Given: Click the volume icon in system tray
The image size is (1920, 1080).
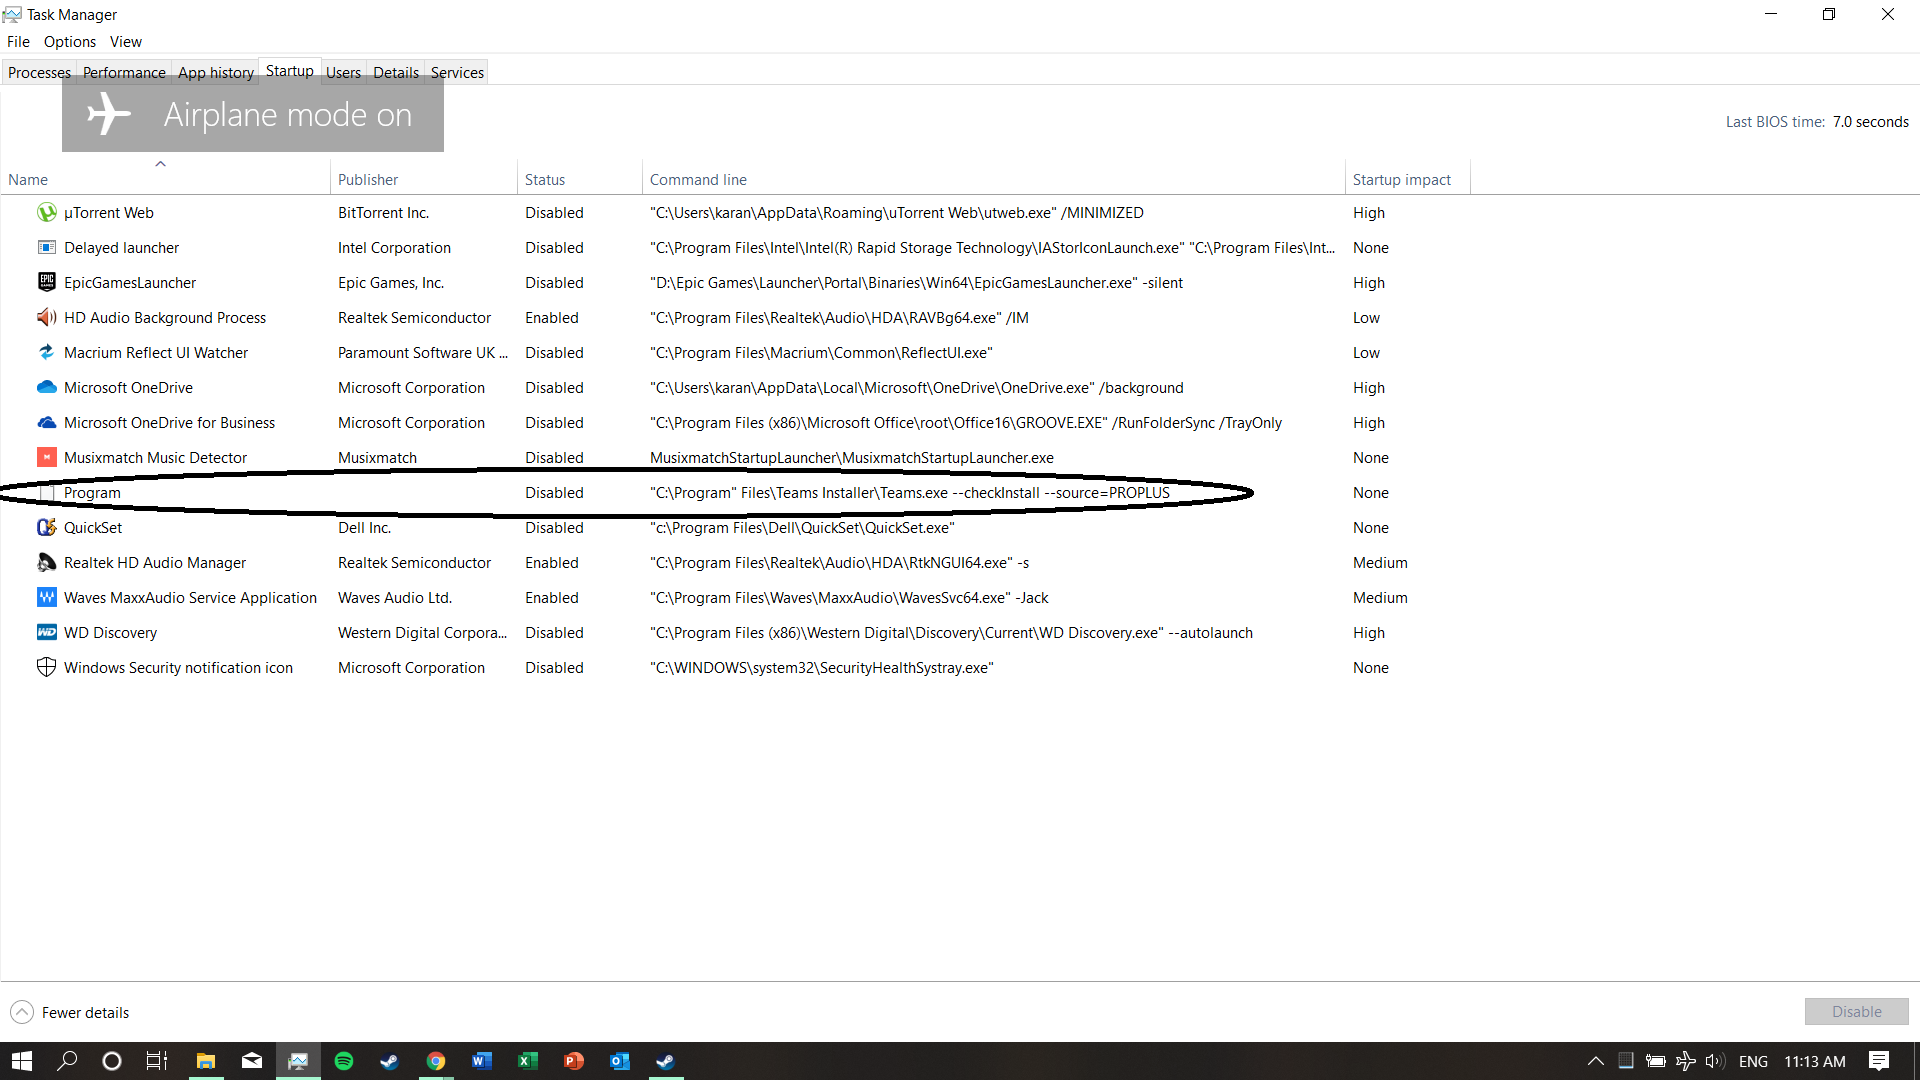Looking at the screenshot, I should 1715,1061.
